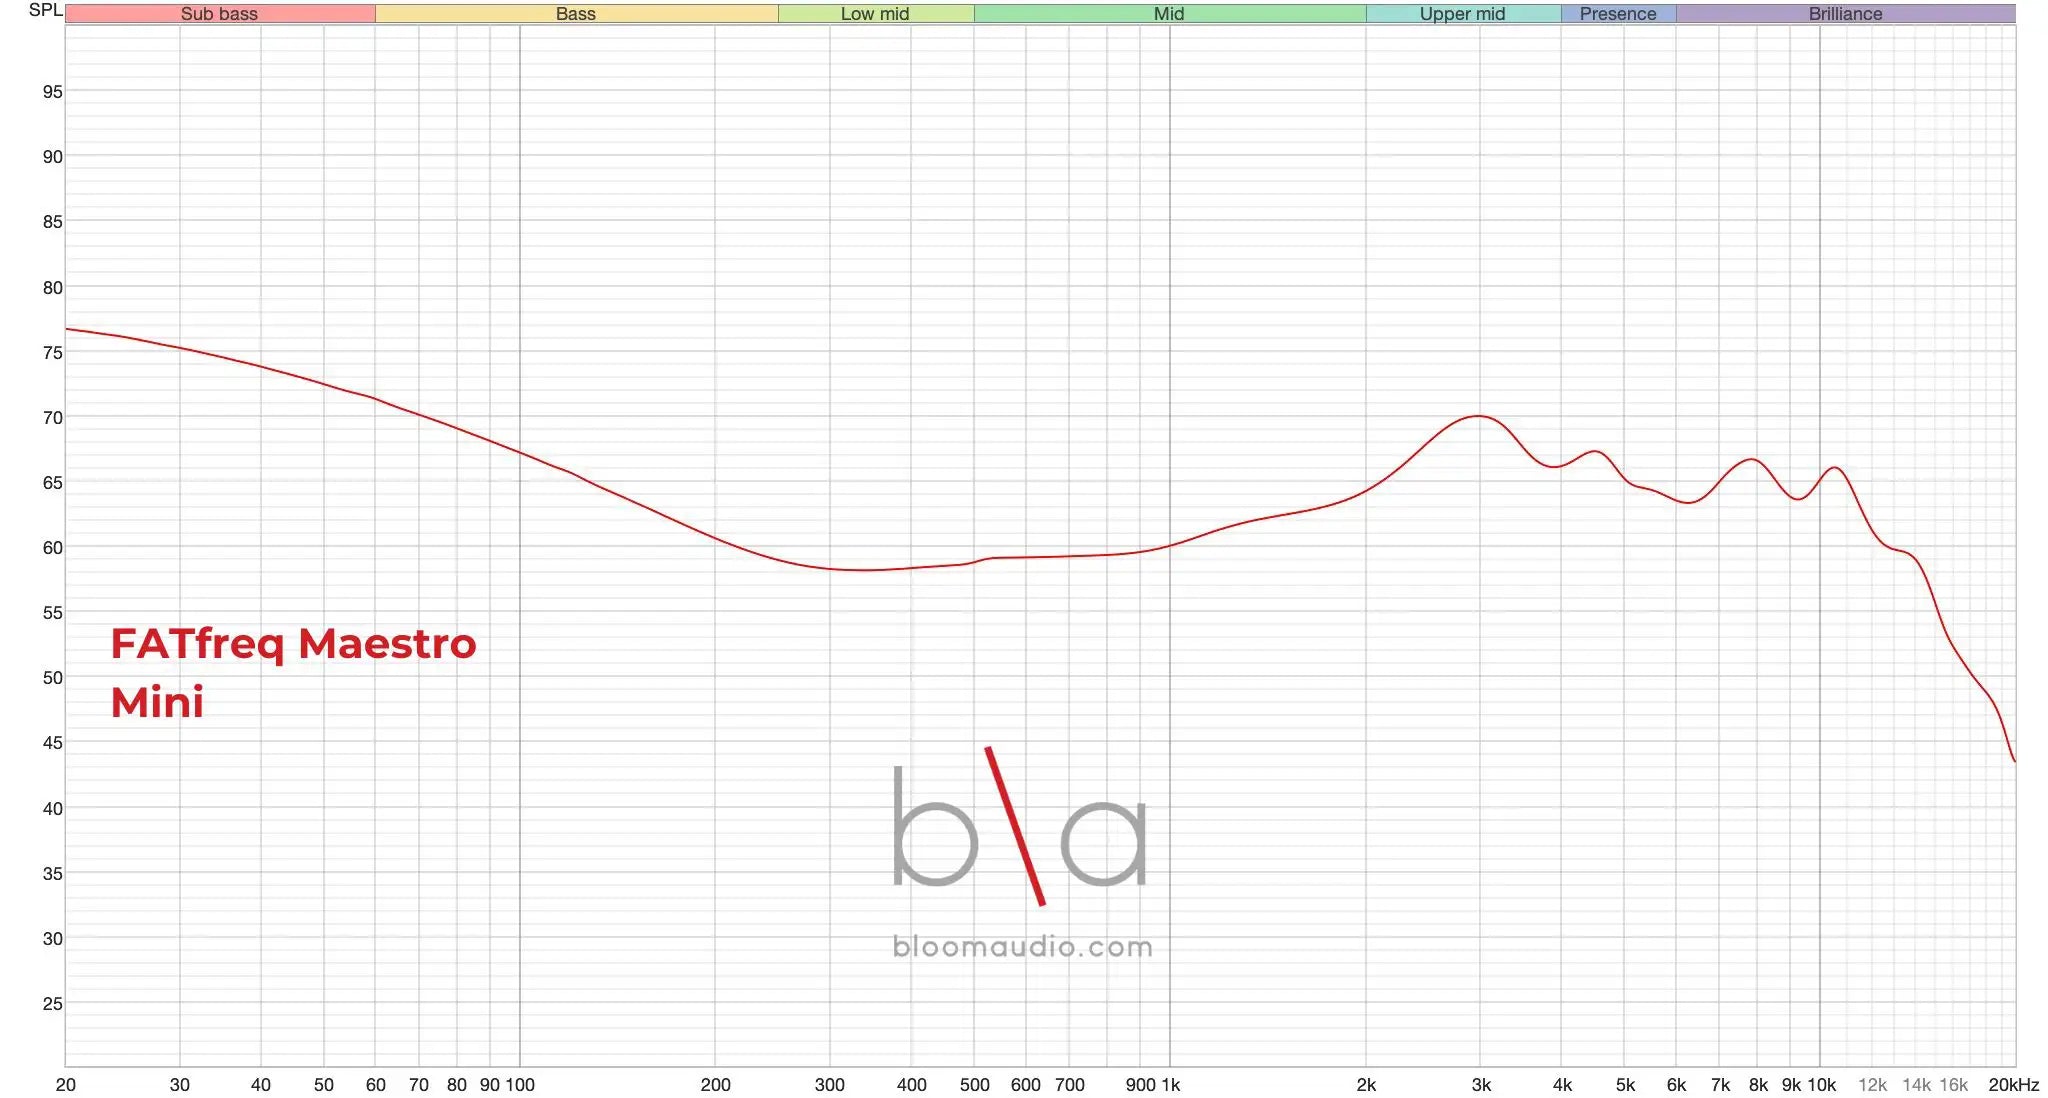
Task: Click the 20 frequency axis label
Action: point(66,1085)
